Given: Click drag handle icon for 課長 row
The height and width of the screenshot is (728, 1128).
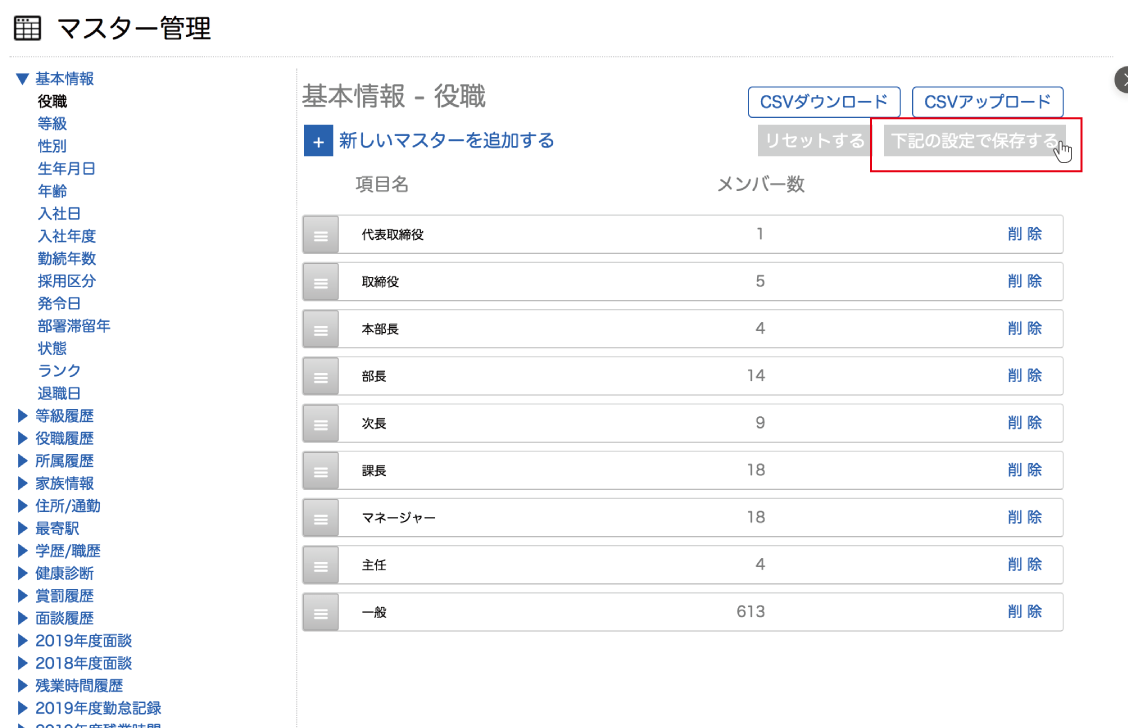Looking at the screenshot, I should pyautogui.click(x=320, y=470).
